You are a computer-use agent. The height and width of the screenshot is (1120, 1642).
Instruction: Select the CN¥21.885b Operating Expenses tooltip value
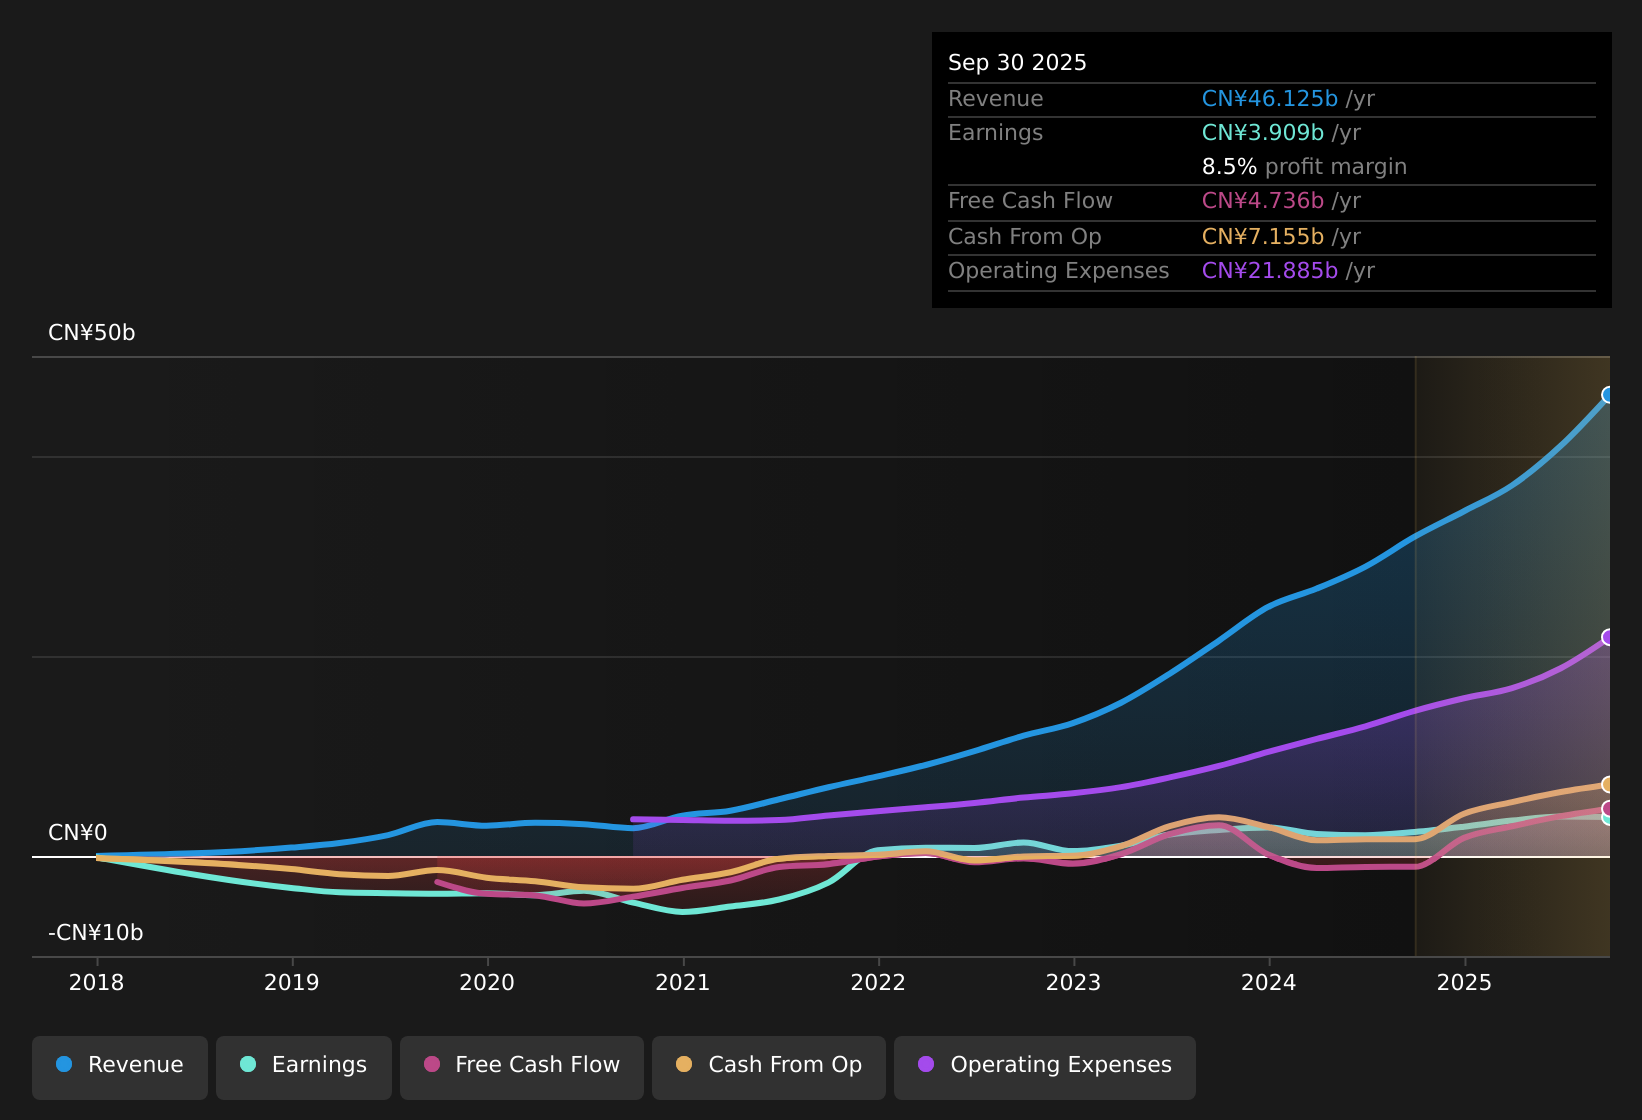(x=1269, y=271)
